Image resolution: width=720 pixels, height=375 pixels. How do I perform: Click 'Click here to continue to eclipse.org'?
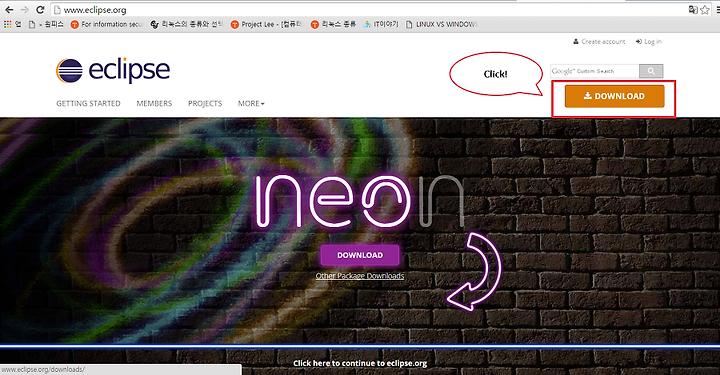point(360,363)
